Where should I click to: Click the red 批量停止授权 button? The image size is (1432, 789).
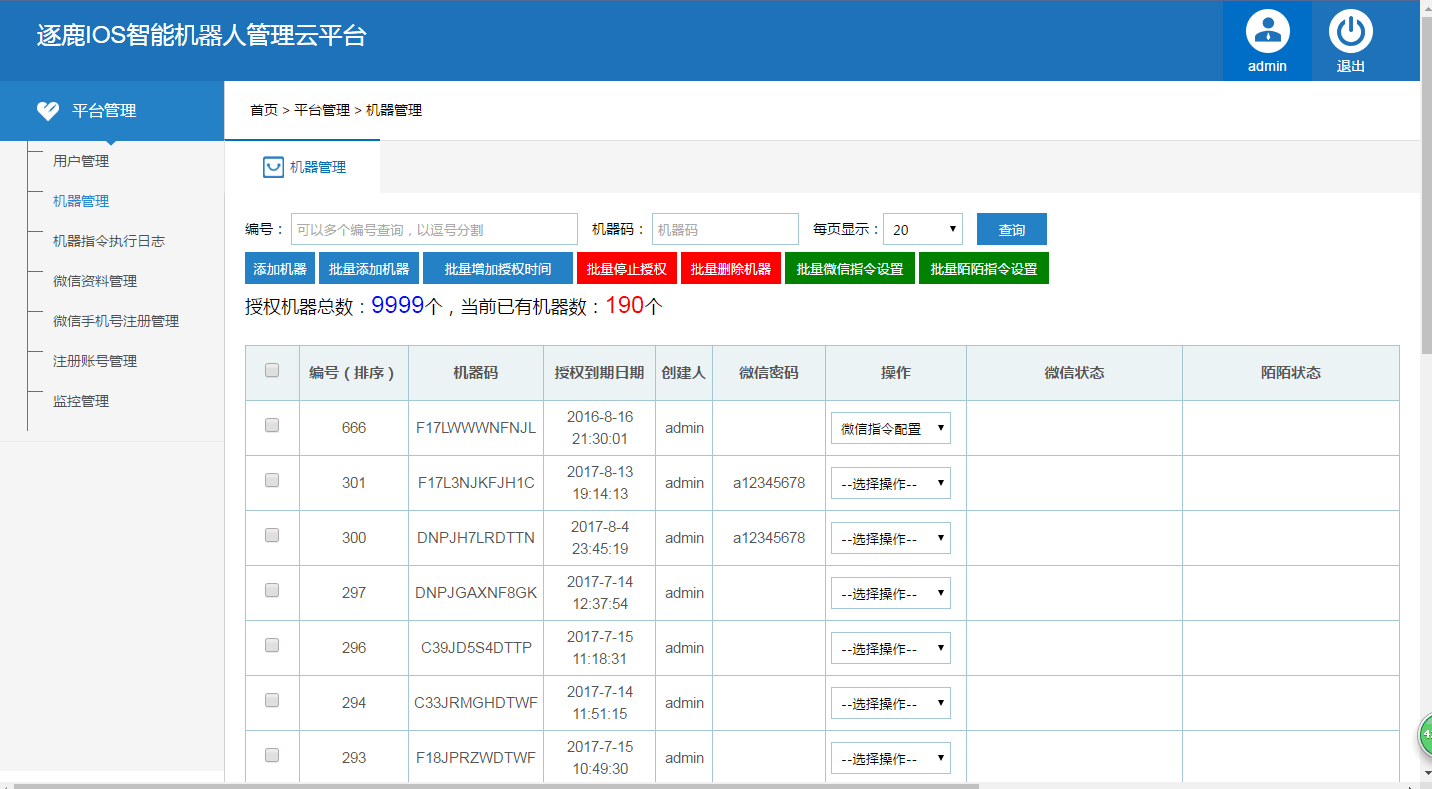(627, 268)
